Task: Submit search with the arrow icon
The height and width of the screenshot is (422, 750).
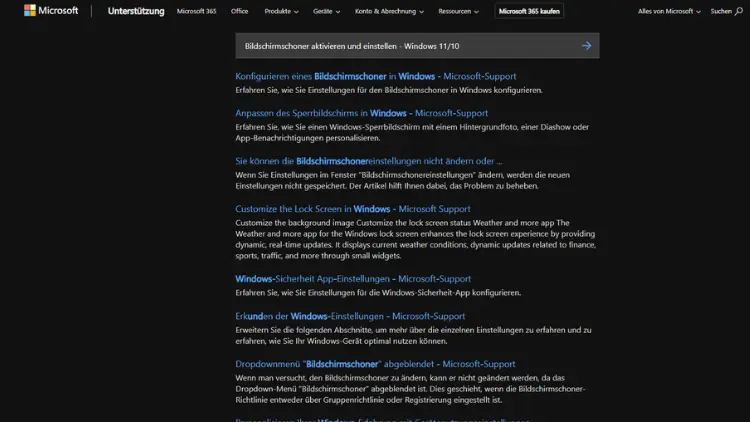Action: tap(586, 46)
